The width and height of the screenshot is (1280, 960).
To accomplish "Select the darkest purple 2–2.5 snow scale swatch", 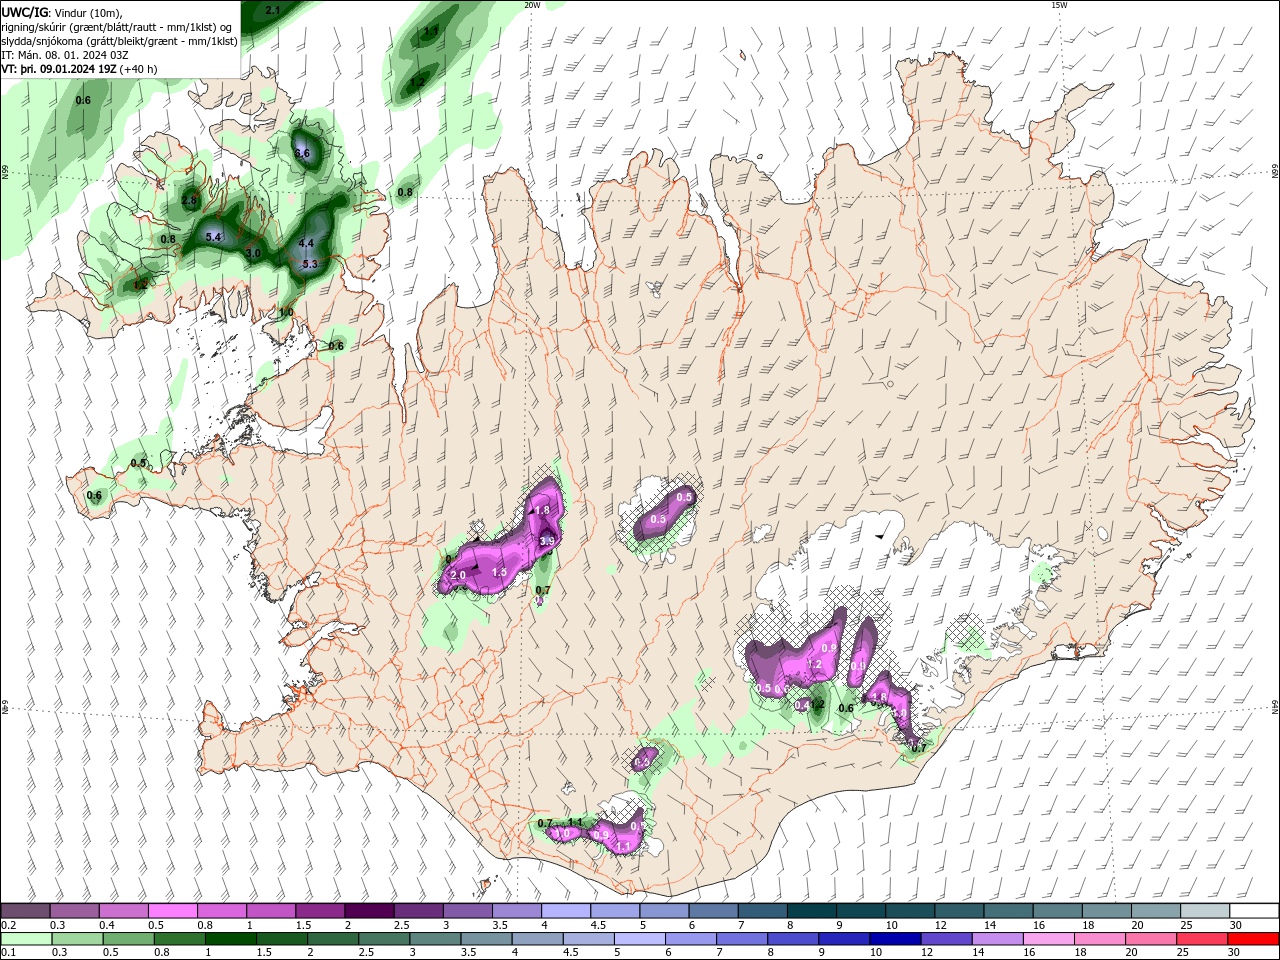I will pyautogui.click(x=368, y=910).
